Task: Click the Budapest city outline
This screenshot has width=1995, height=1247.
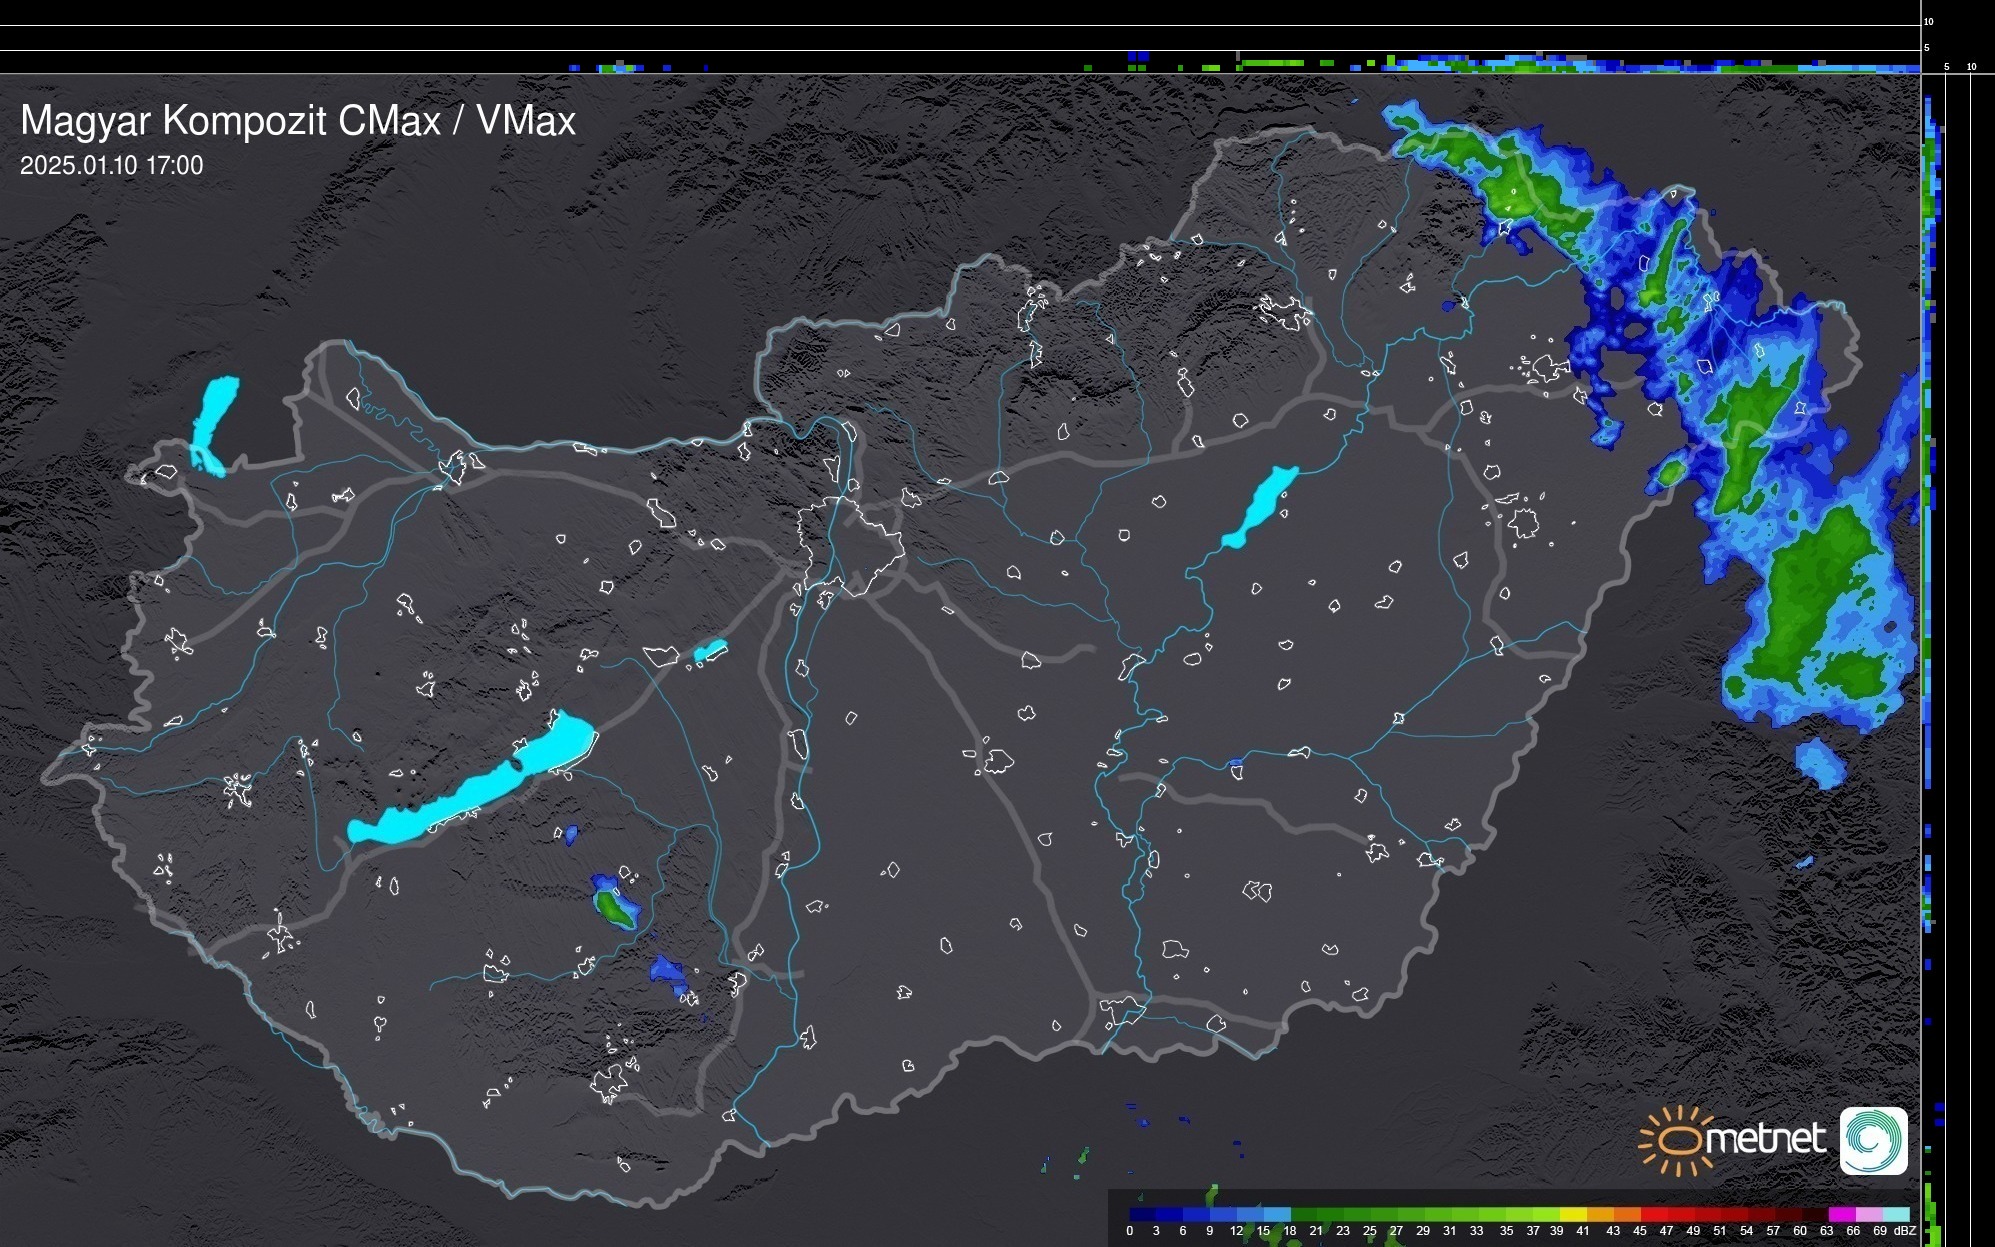Action: coord(850,545)
